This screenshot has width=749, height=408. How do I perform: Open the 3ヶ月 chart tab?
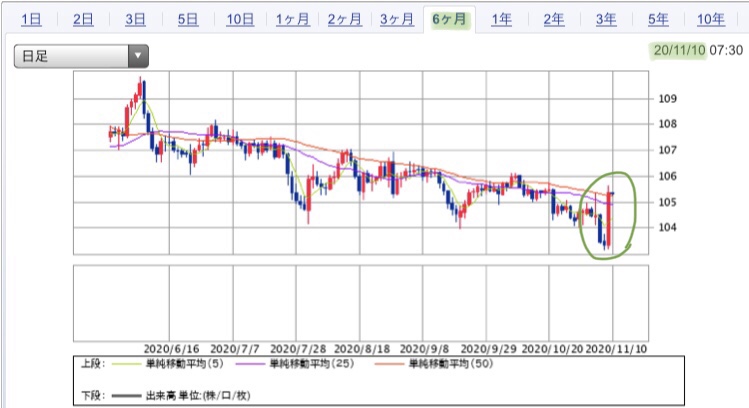(x=397, y=20)
